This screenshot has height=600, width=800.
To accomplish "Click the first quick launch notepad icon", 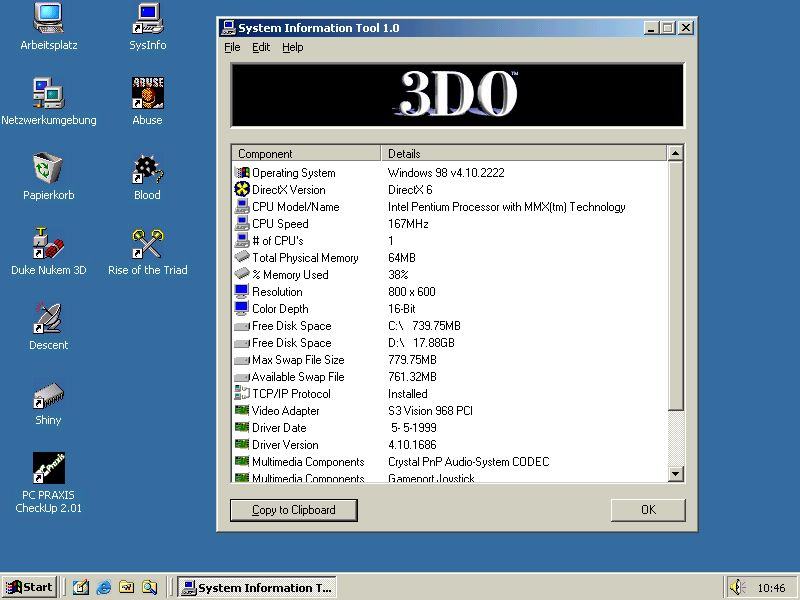I will coord(81,587).
